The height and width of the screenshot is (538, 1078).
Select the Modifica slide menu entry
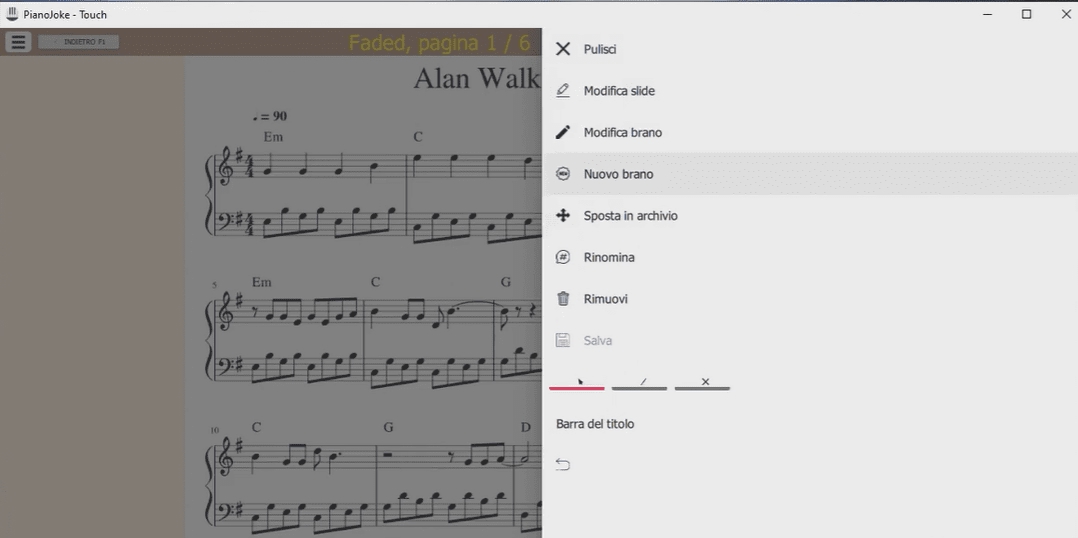(x=619, y=91)
